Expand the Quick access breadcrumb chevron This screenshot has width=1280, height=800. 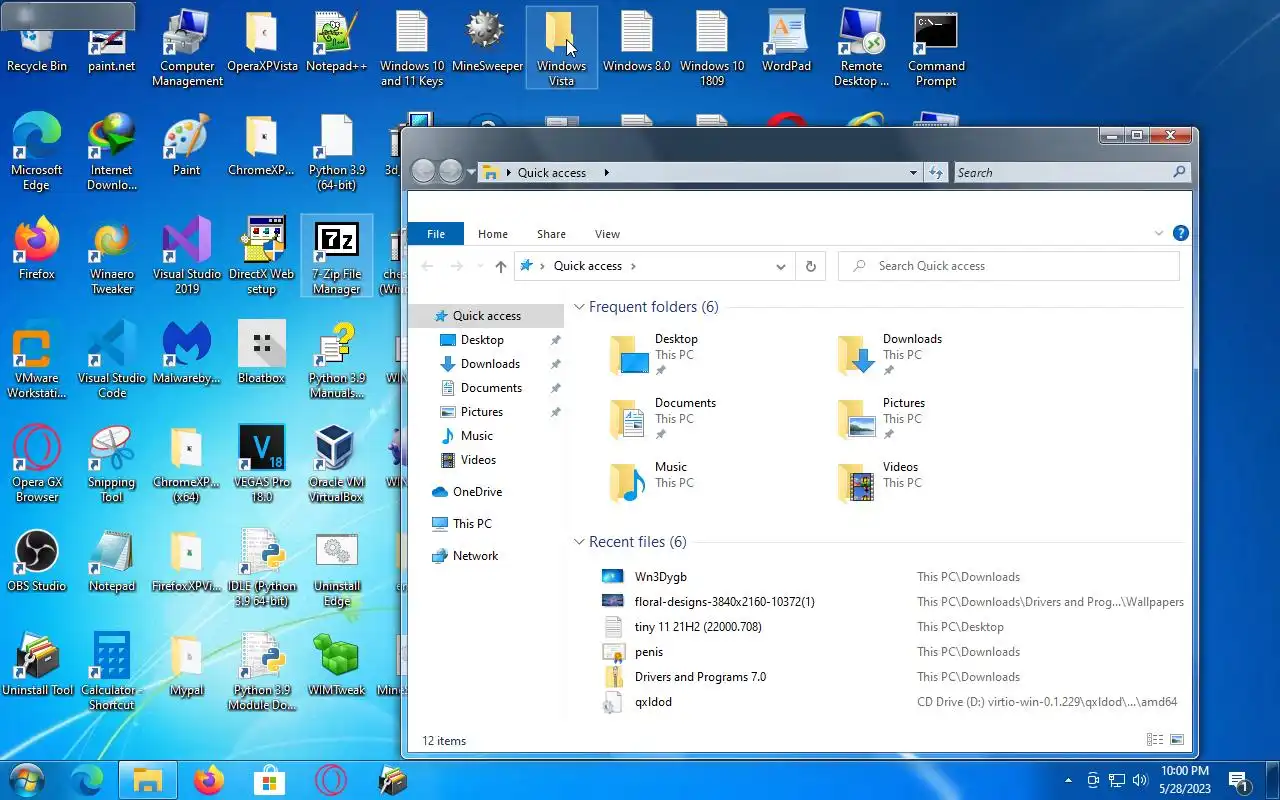(633, 266)
